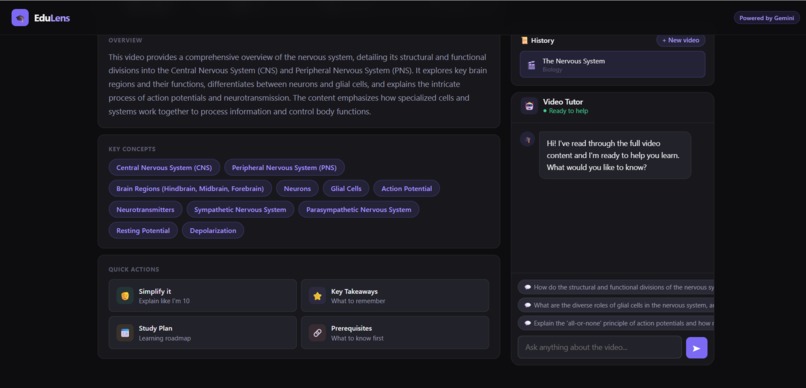Click the Study Plan calendar icon
This screenshot has width=806, height=388.
coord(125,332)
